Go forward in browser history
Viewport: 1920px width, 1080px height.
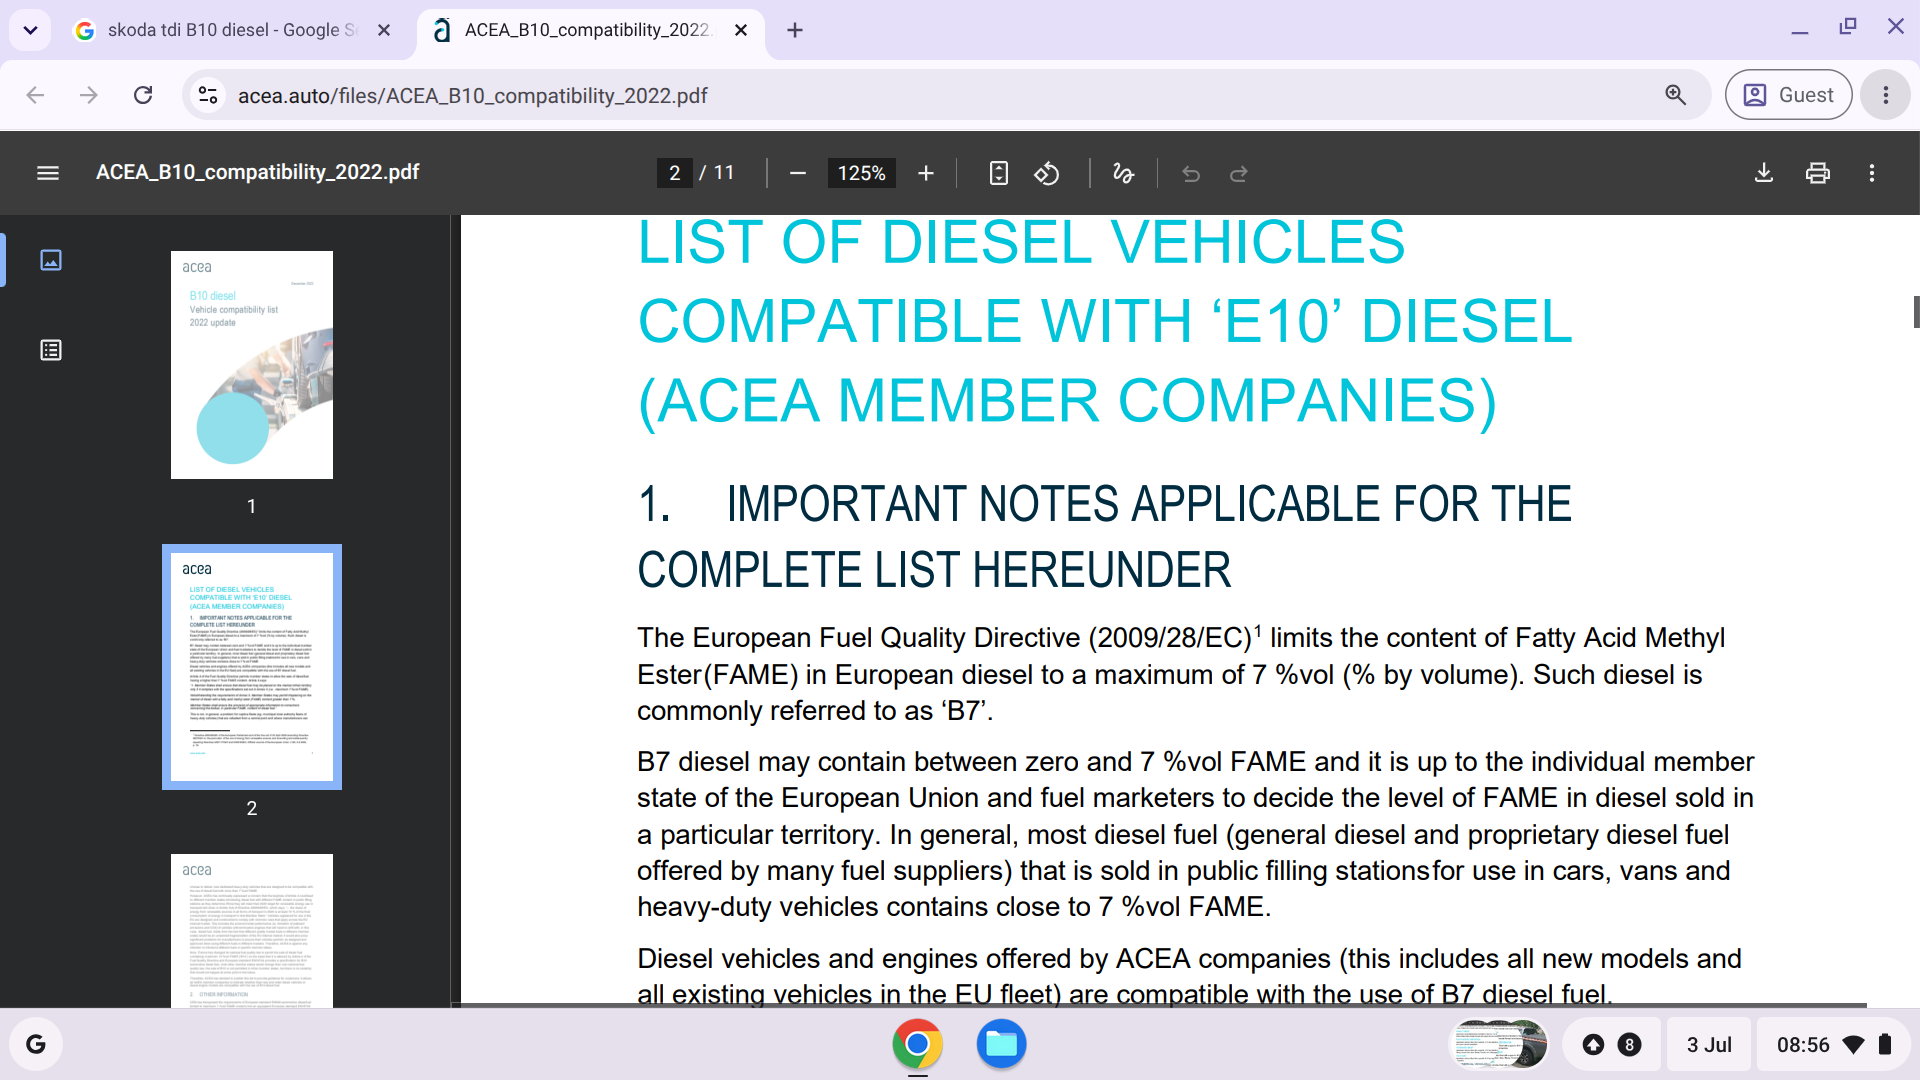point(89,95)
